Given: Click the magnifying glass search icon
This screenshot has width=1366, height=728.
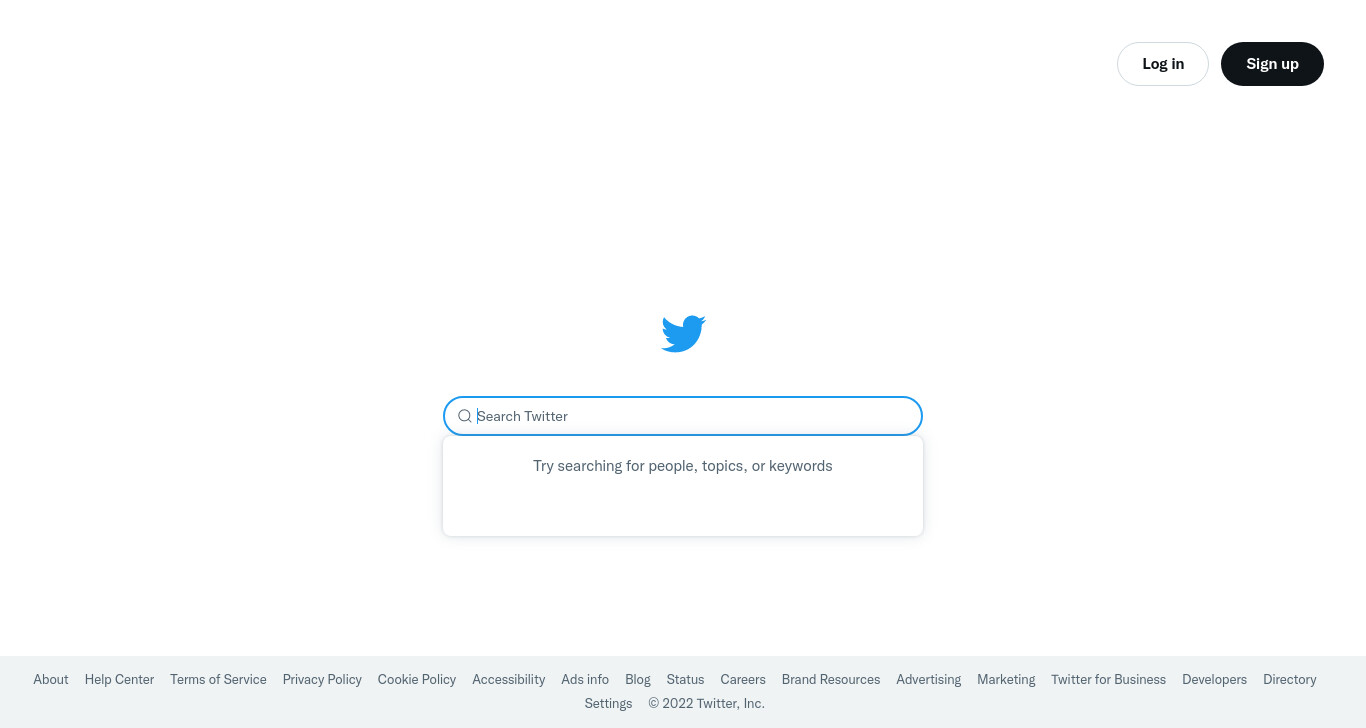Looking at the screenshot, I should [x=465, y=416].
